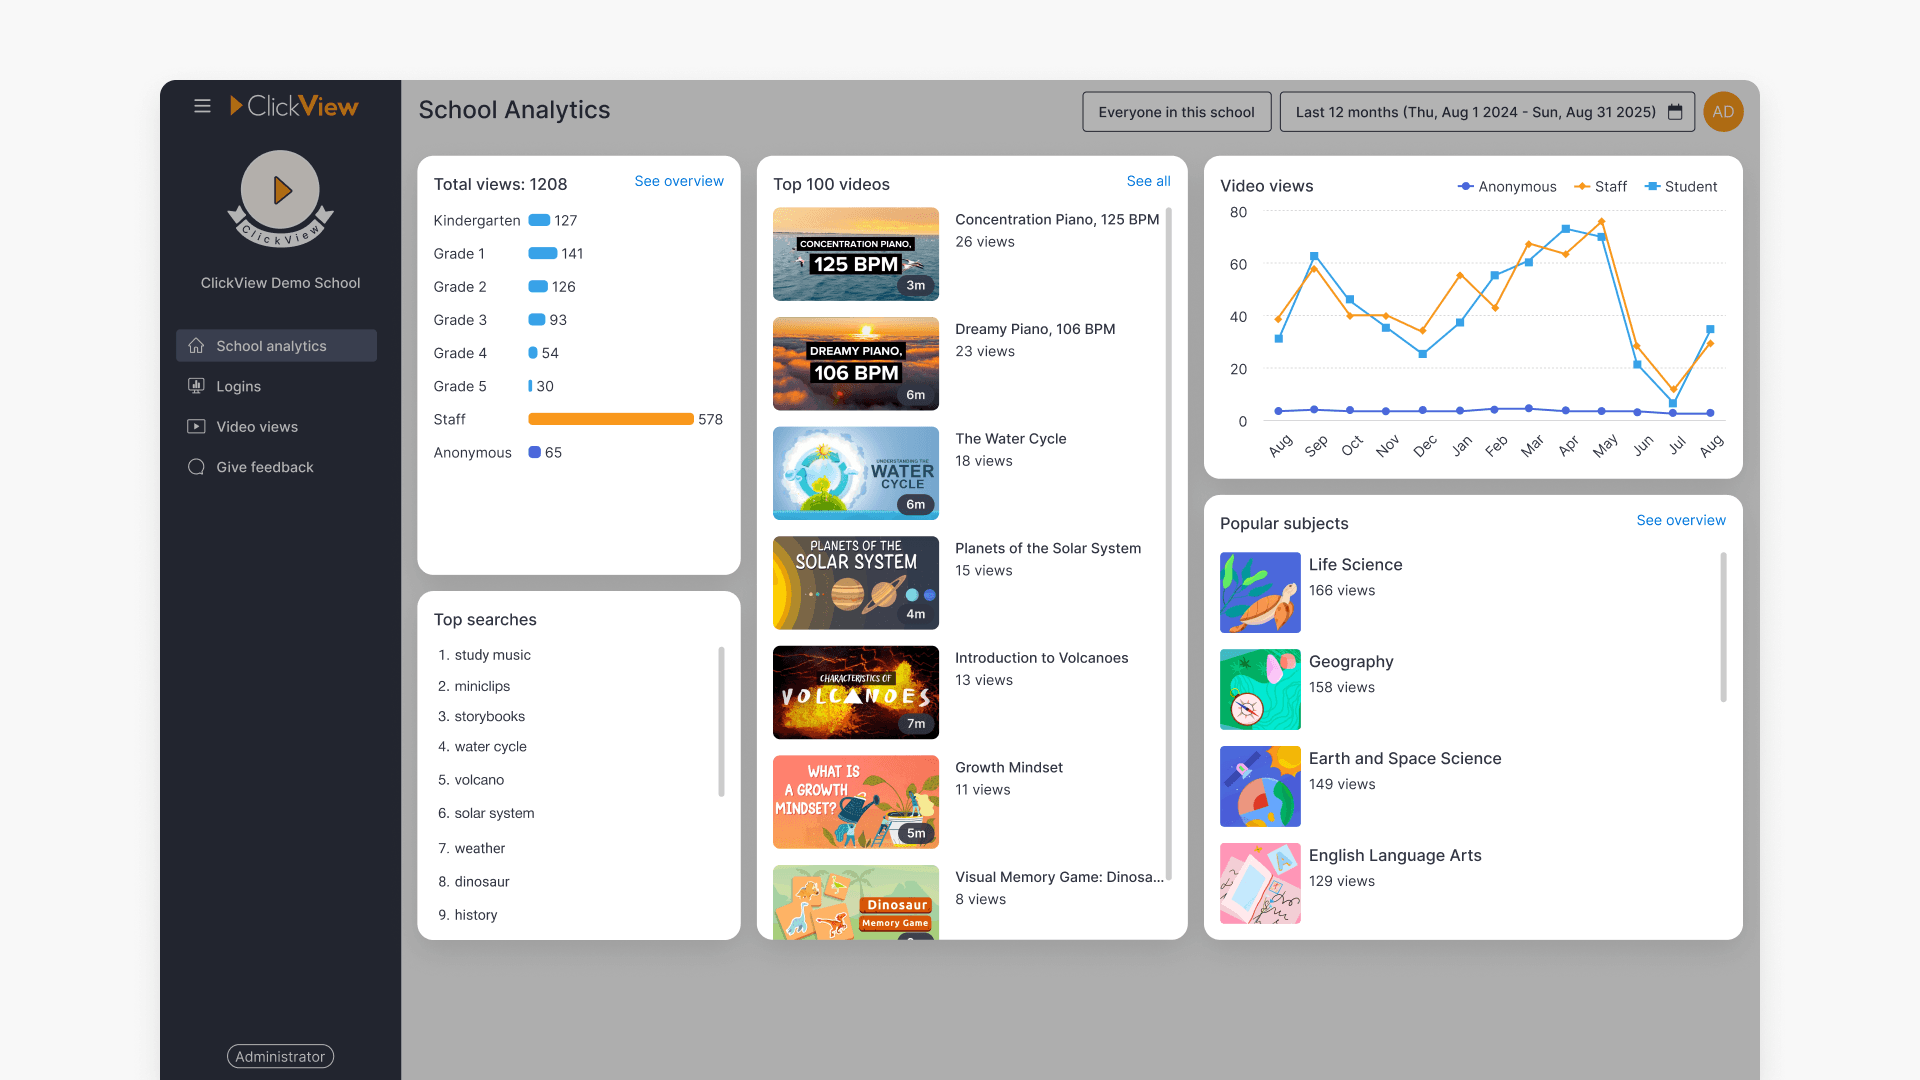
Task: Click the Video views sidebar icon
Action: [x=196, y=426]
